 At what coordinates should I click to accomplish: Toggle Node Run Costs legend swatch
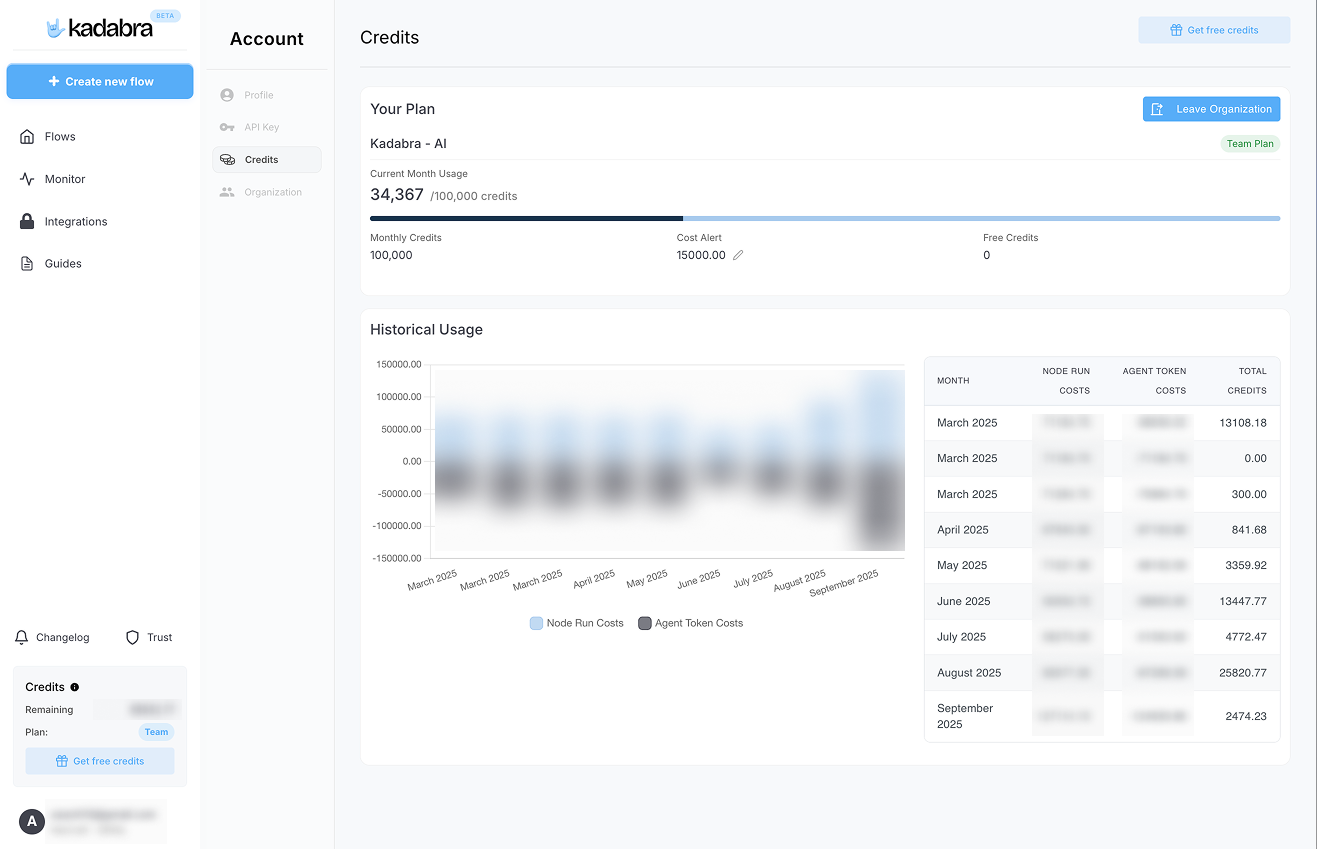[537, 623]
